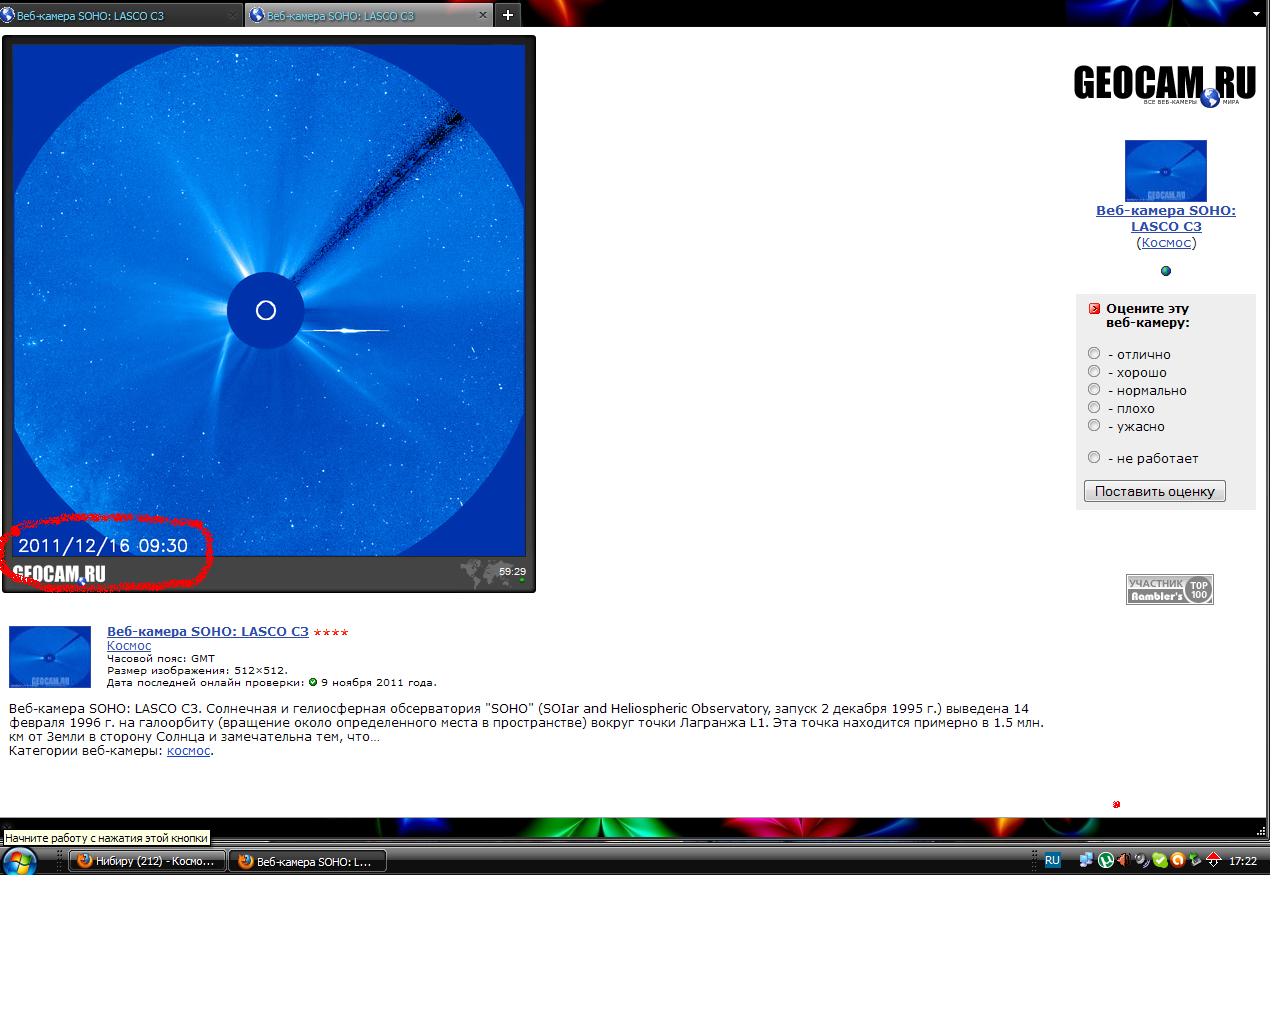Open Веб-камера SOHO Firefox taskbar window
This screenshot has height=1024, width=1280.
307,861
